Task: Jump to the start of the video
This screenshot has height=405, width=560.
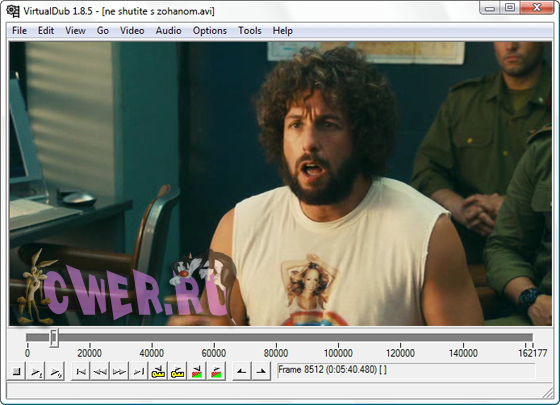Action: 81,372
